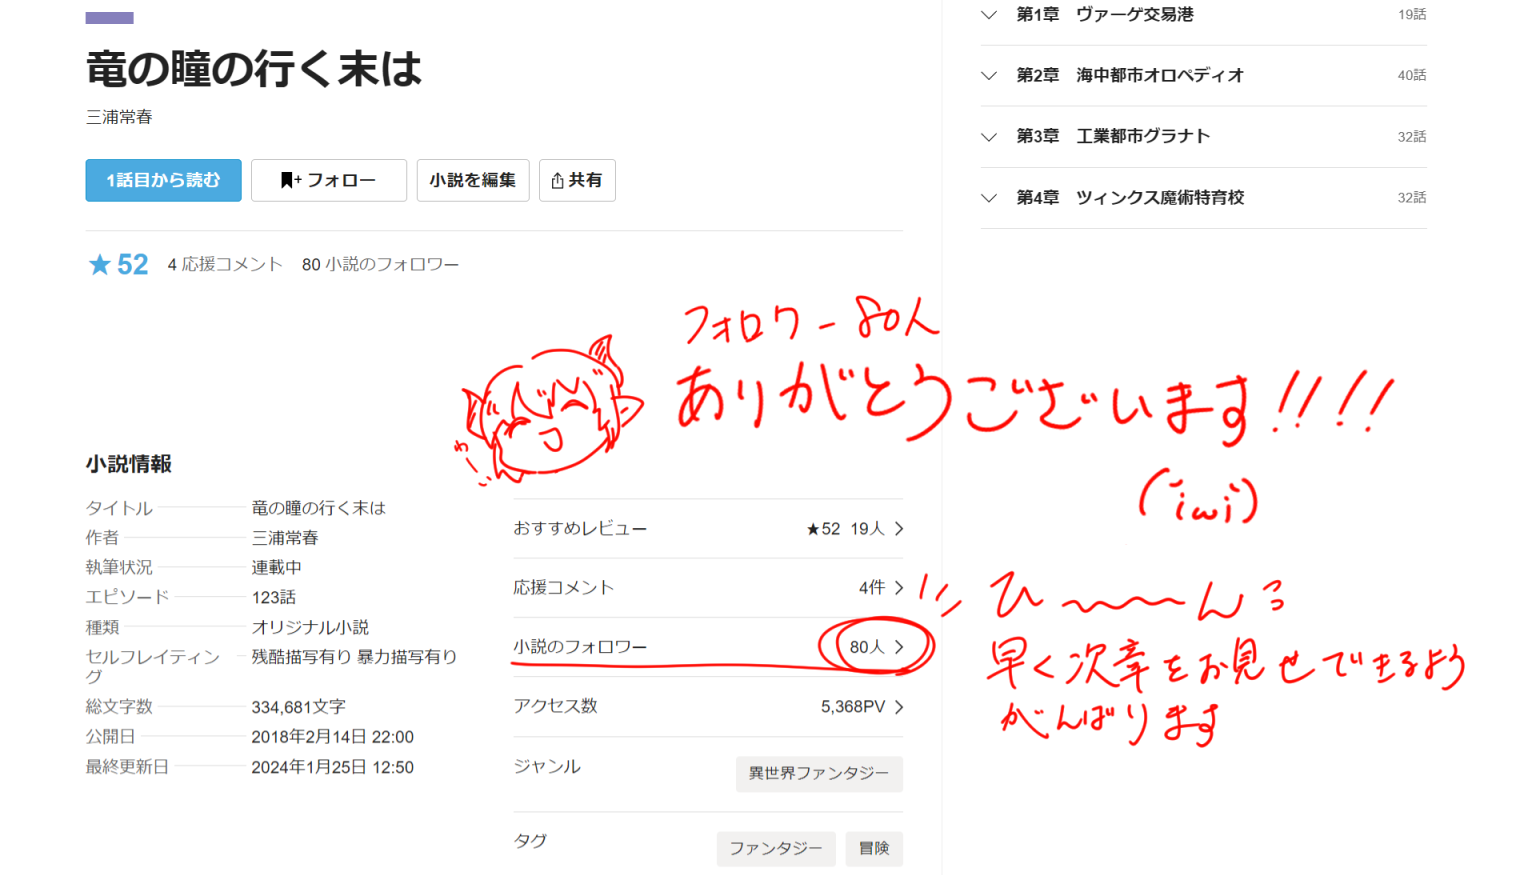The height and width of the screenshot is (875, 1514).
Task: Click the blue star rating icon
Action: coord(99,264)
